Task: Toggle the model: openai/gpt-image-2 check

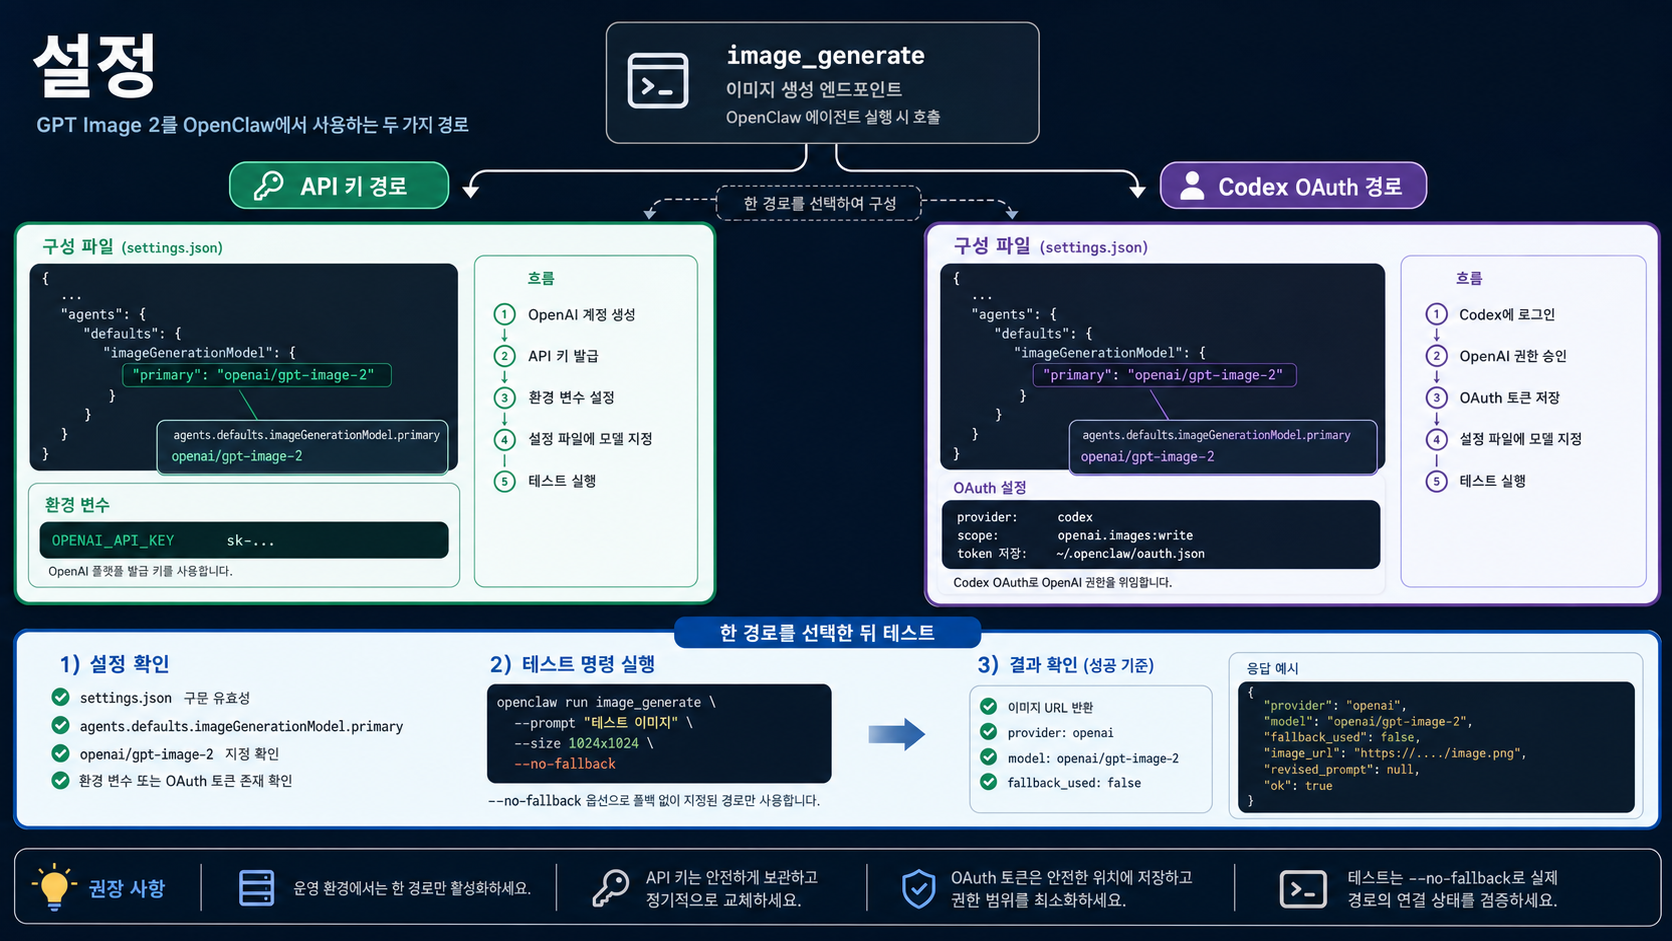Action: (989, 757)
